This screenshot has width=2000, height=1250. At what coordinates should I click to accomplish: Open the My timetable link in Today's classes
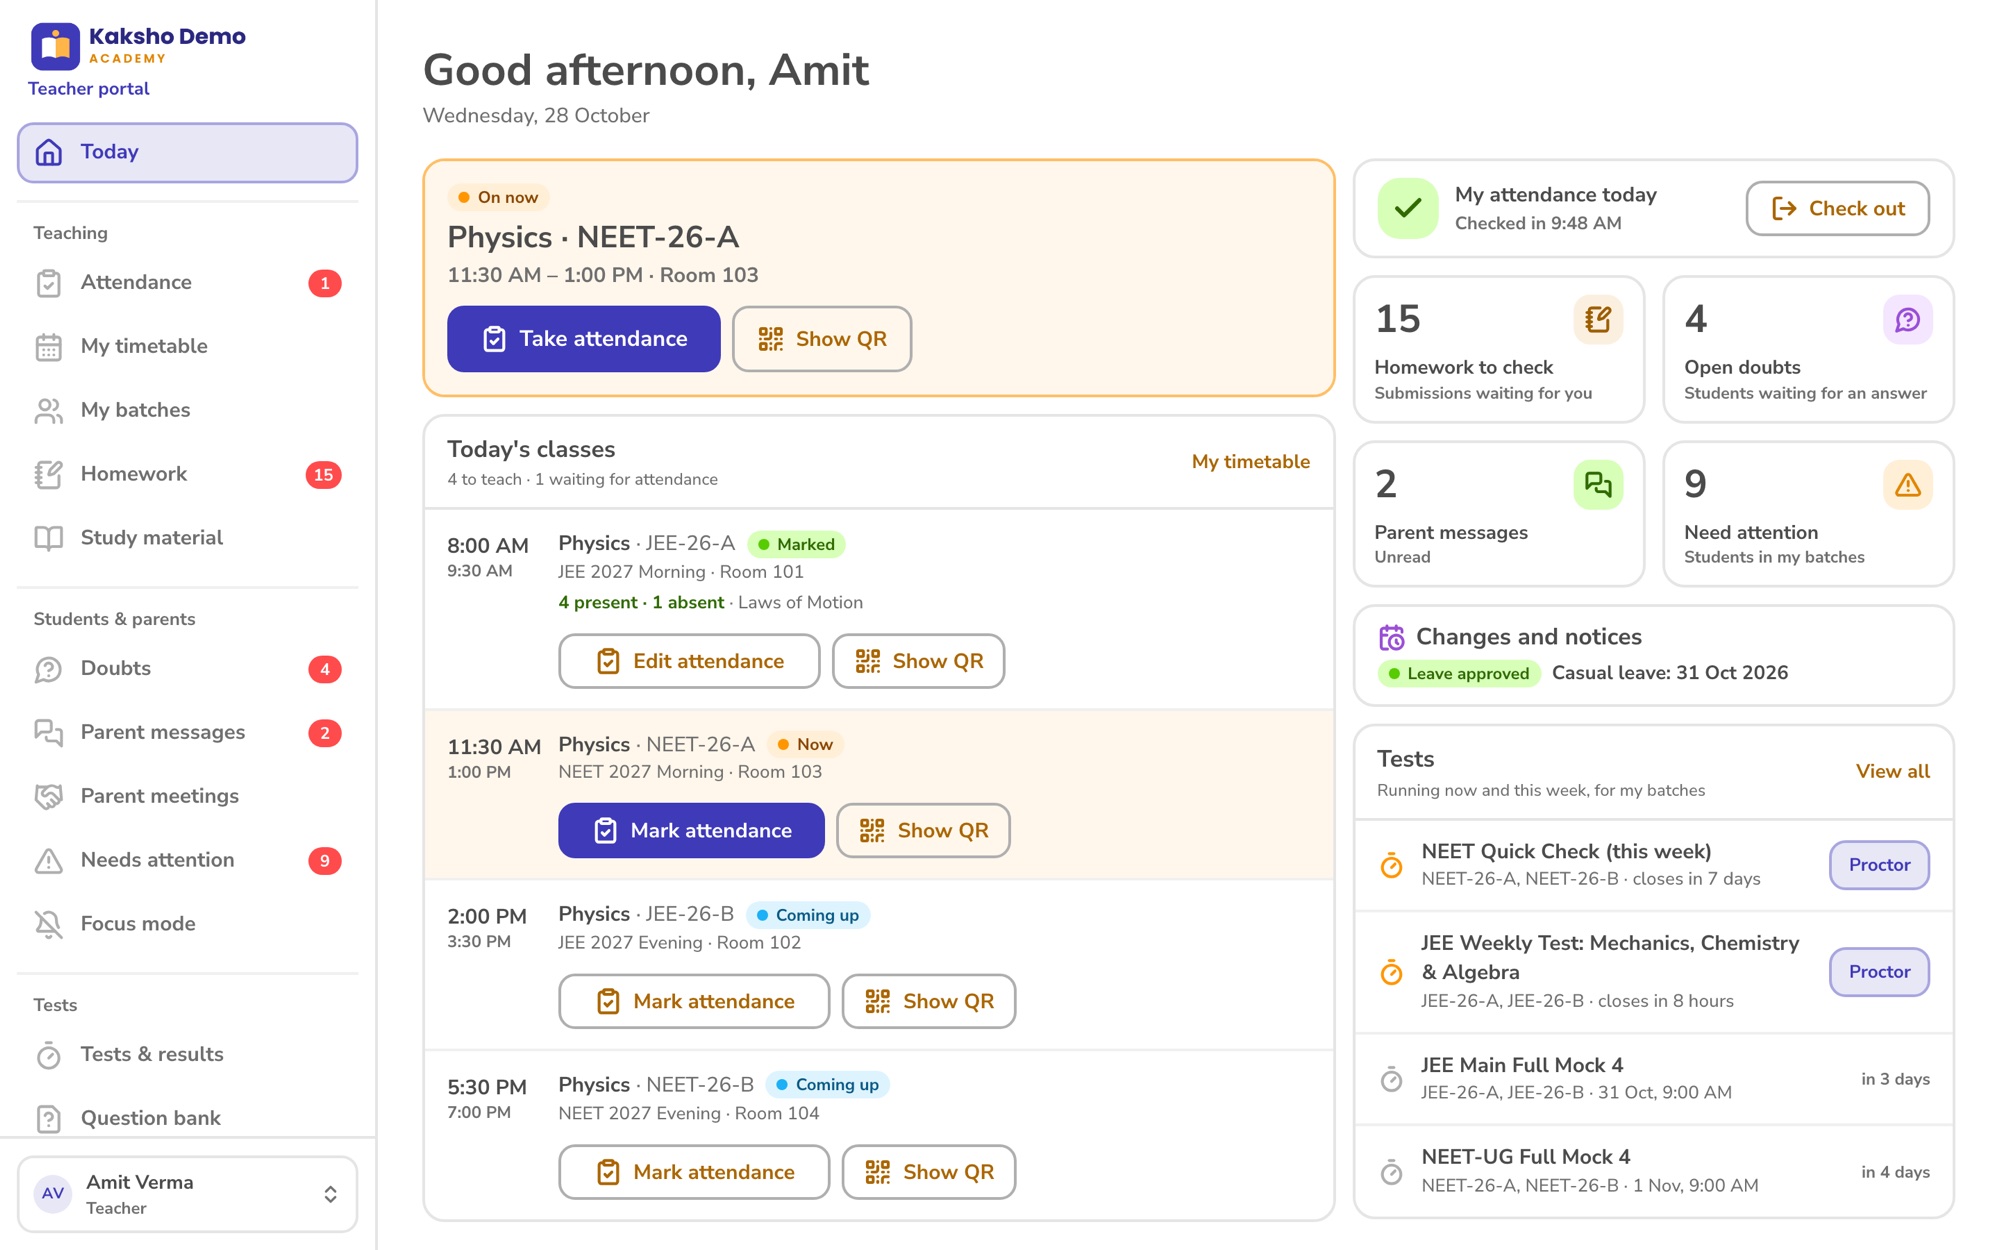pyautogui.click(x=1250, y=462)
